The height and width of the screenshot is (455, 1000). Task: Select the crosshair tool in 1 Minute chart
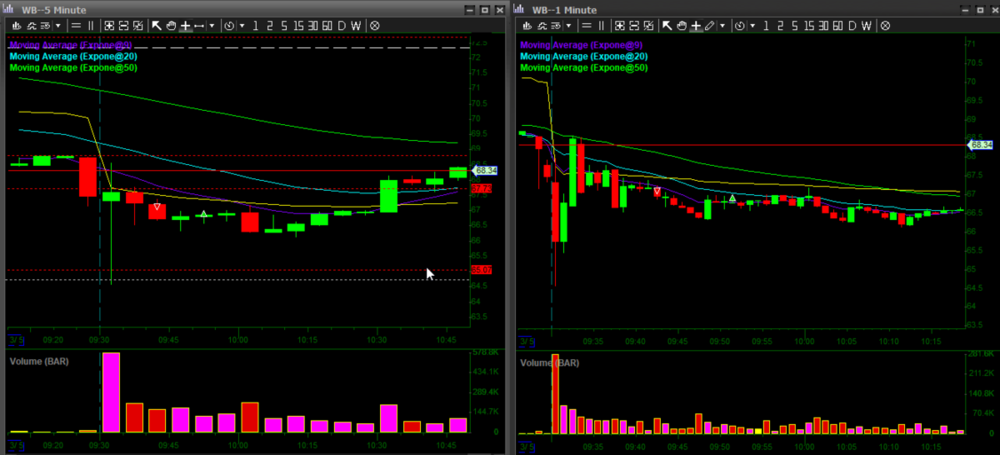click(694, 25)
